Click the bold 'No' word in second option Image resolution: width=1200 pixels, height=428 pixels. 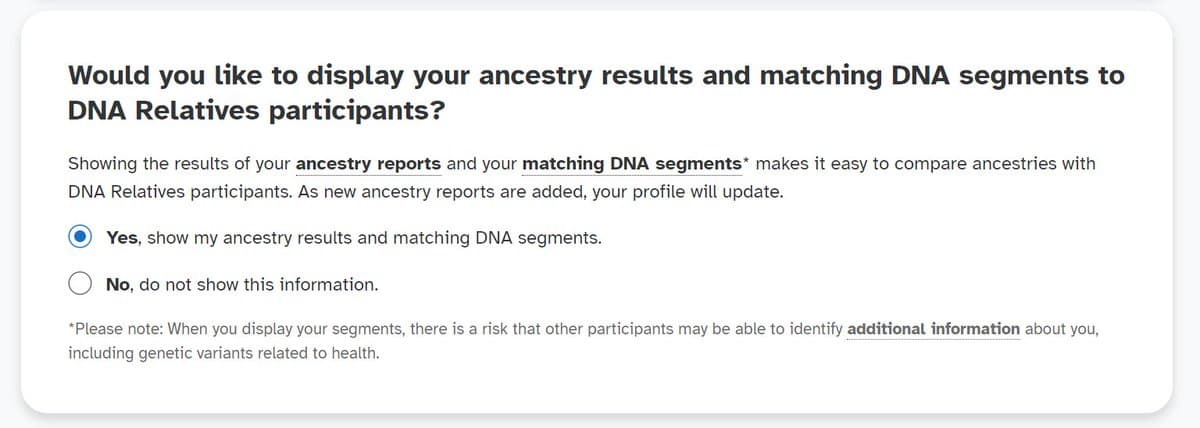[119, 284]
